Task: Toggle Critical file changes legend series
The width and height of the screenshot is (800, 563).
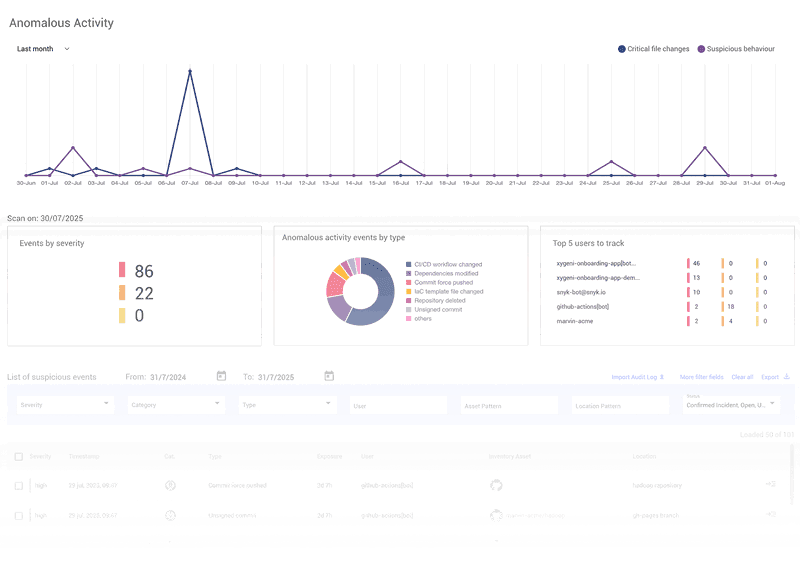Action: [x=621, y=48]
